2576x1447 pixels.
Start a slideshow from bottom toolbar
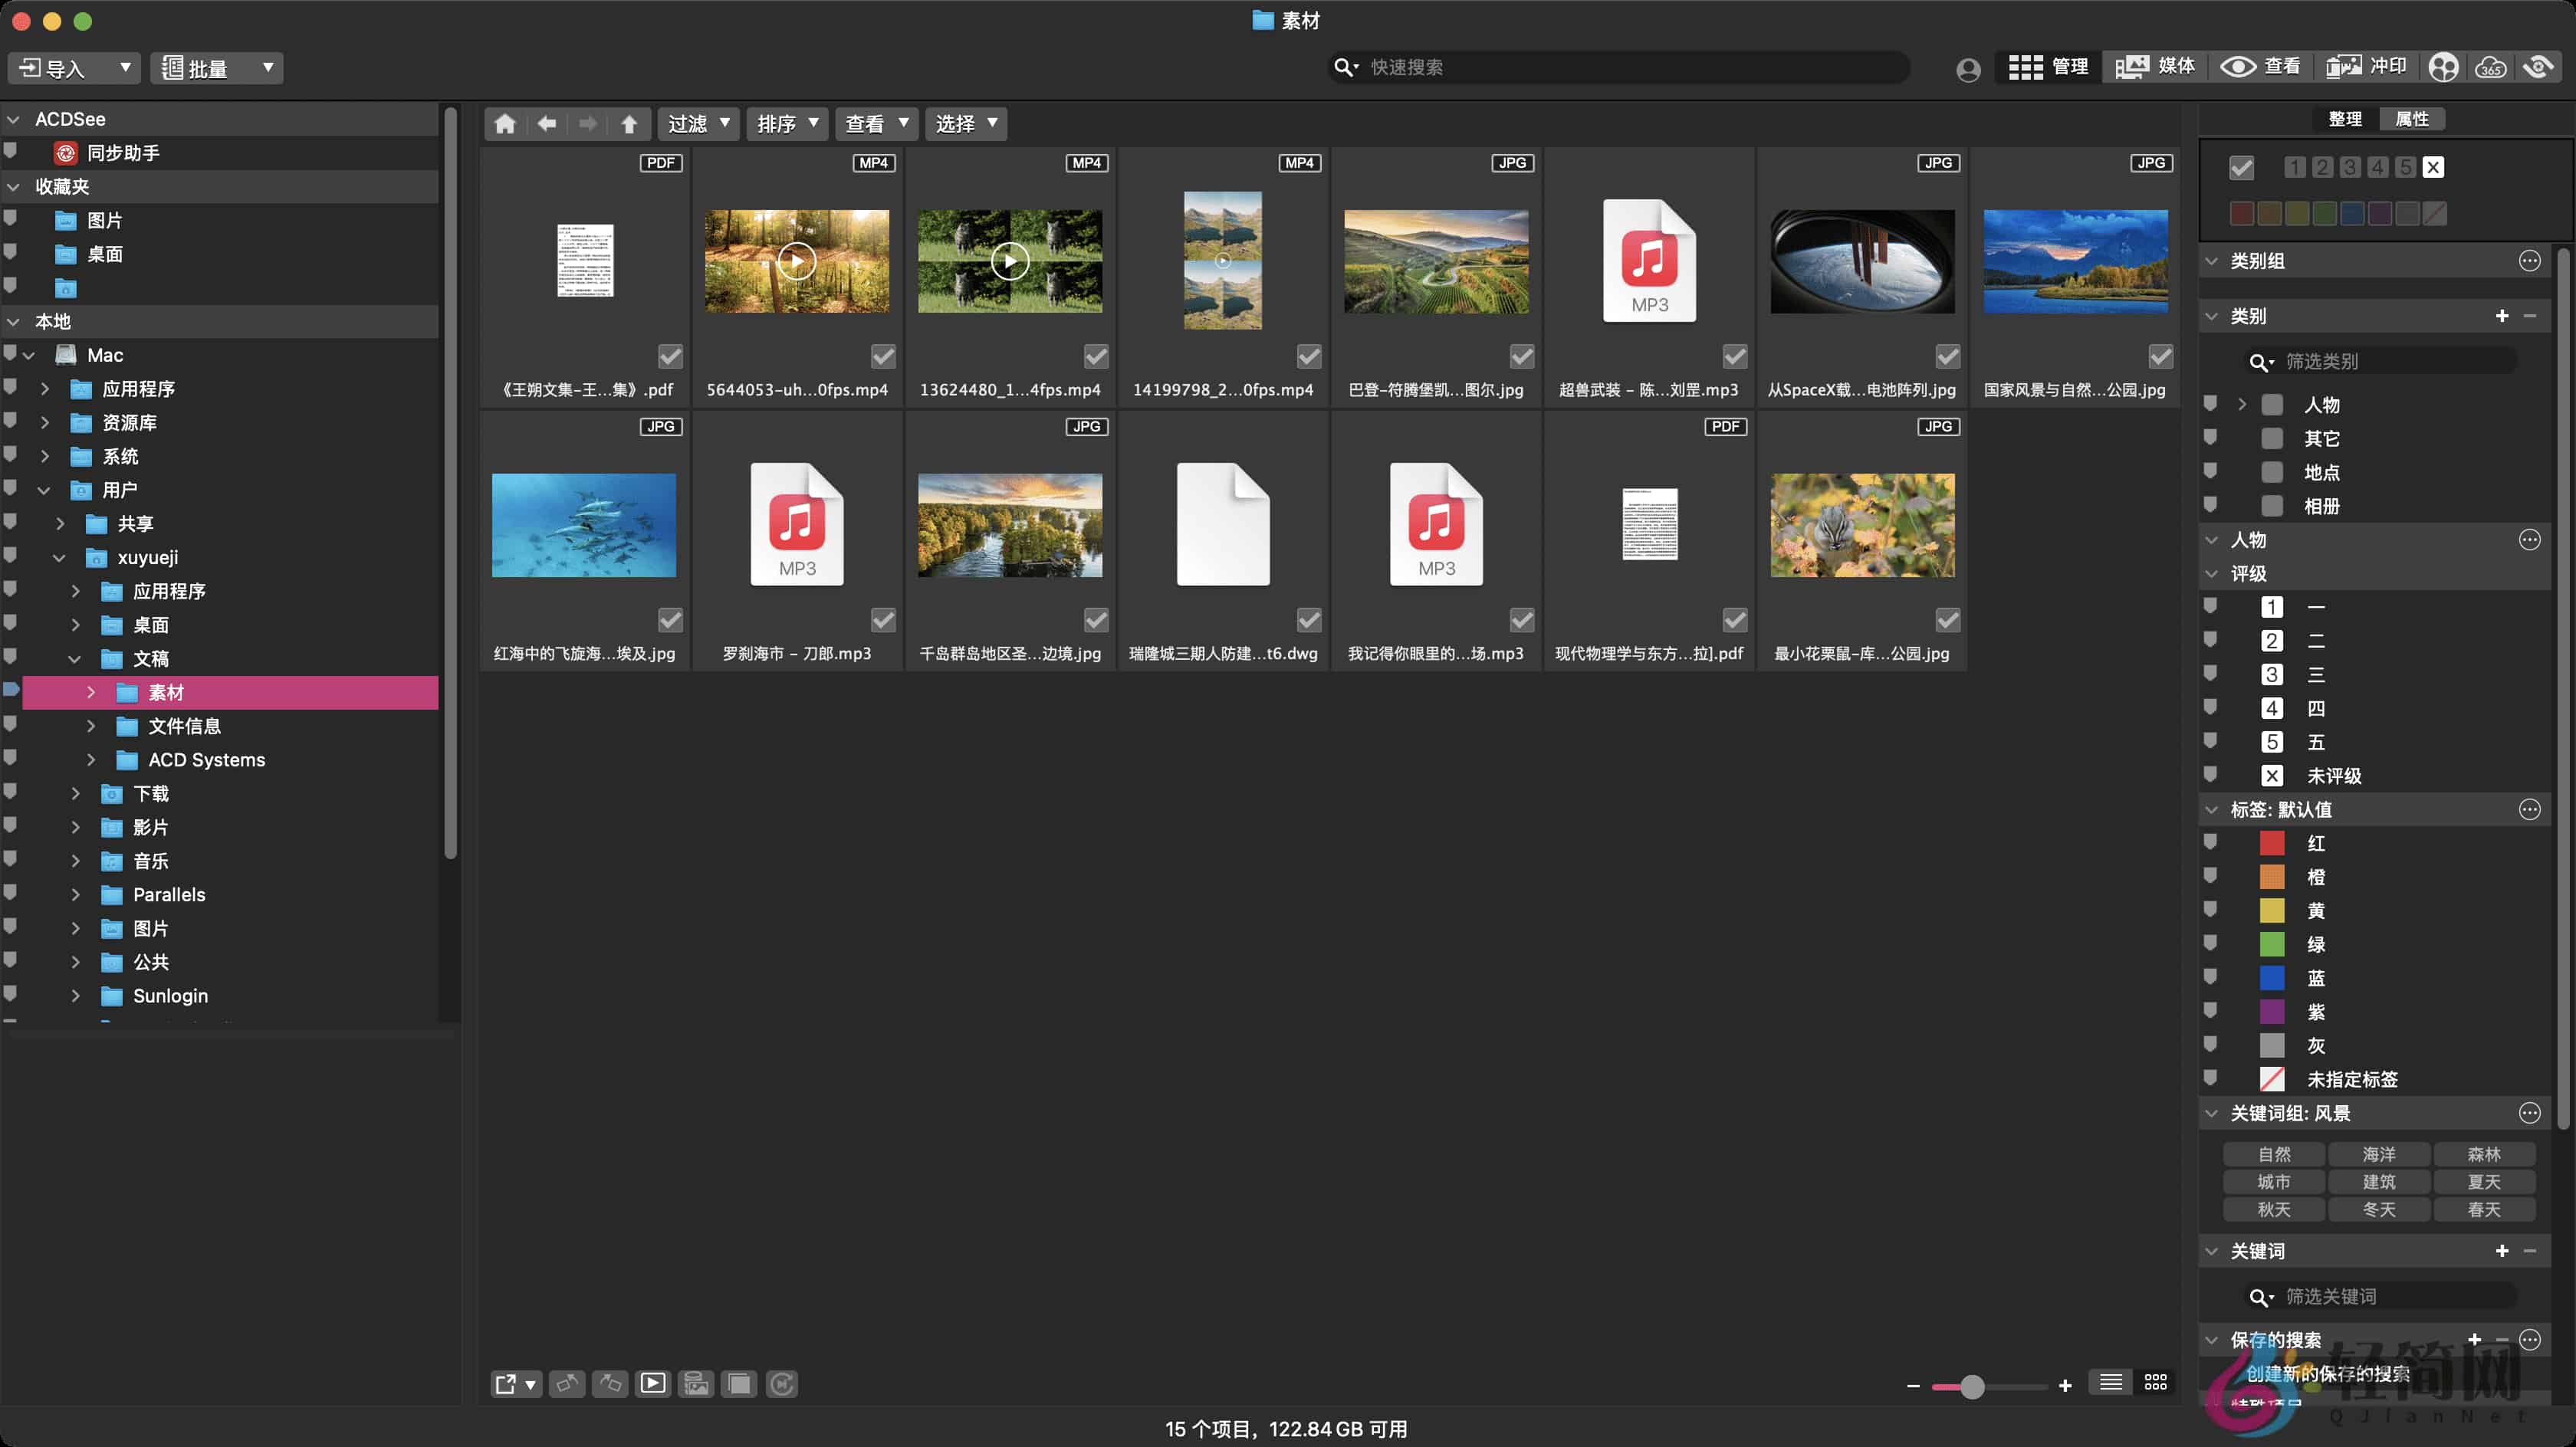[x=653, y=1384]
